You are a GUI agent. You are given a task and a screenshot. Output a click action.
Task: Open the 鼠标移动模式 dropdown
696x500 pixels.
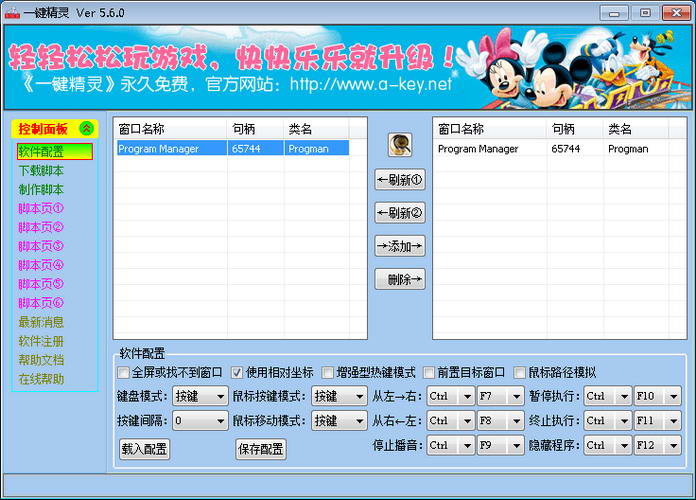pyautogui.click(x=357, y=421)
